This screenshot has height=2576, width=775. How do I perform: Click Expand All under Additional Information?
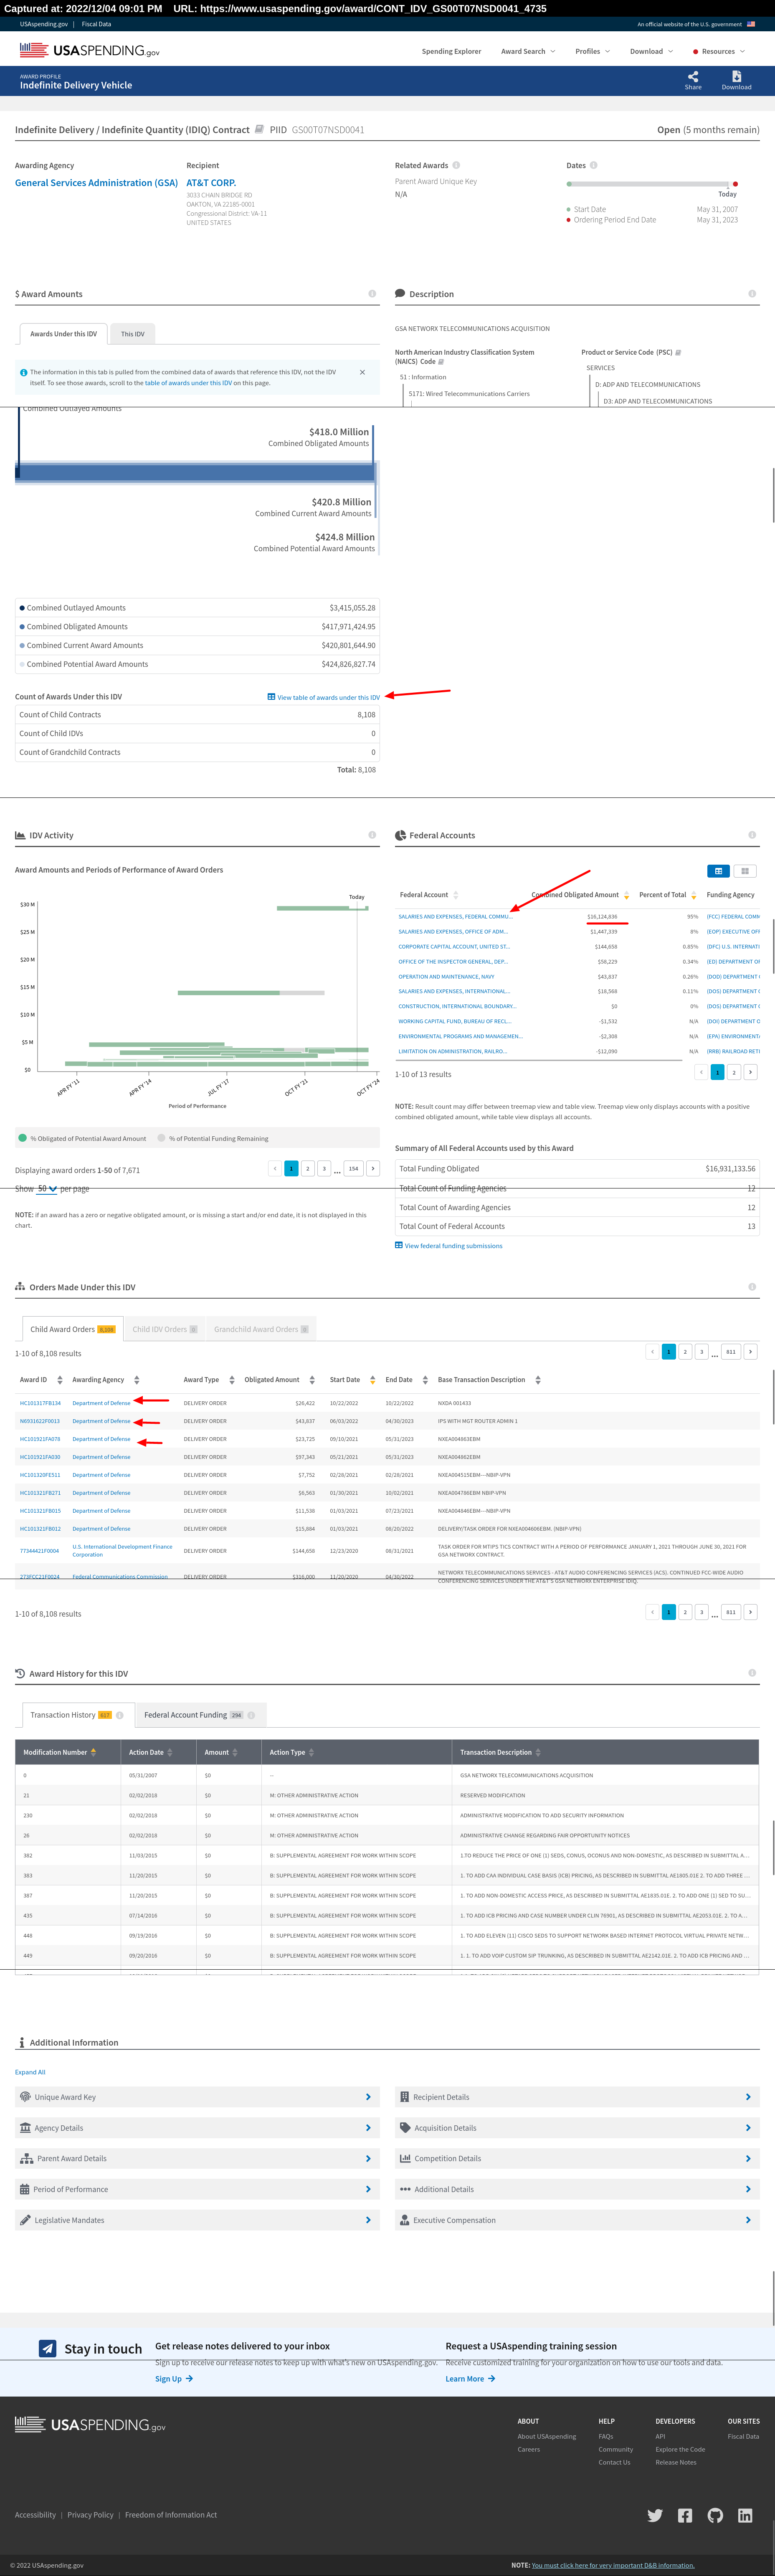30,2072
